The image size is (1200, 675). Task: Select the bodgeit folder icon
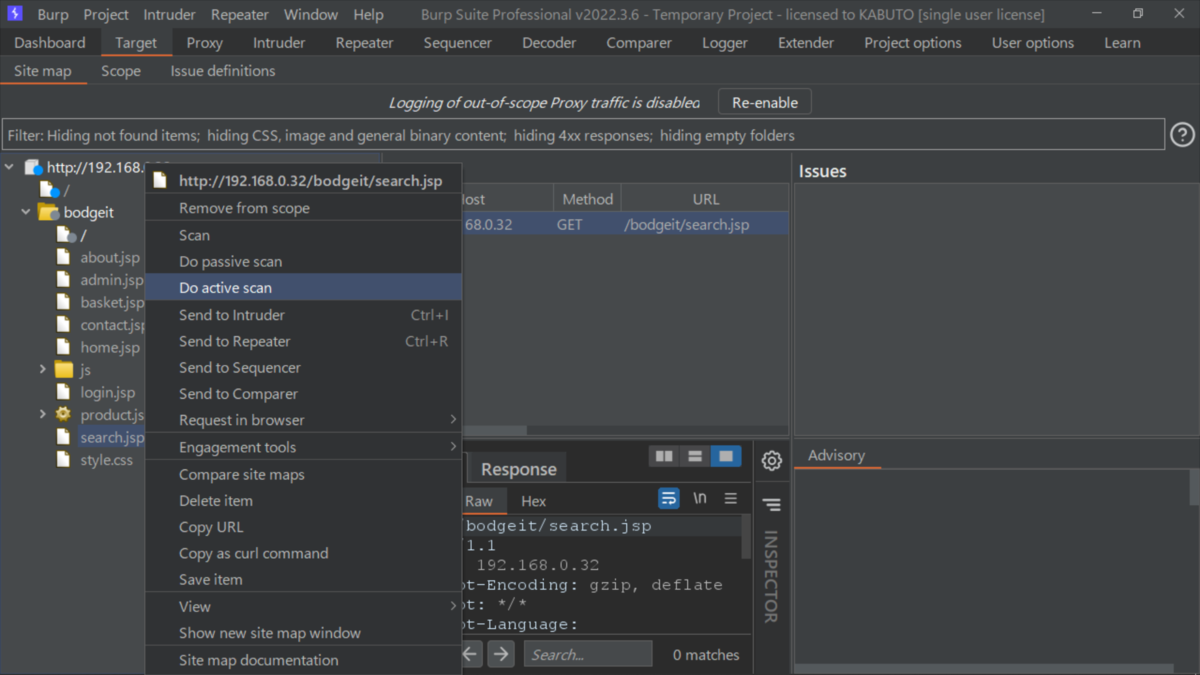pyautogui.click(x=48, y=212)
